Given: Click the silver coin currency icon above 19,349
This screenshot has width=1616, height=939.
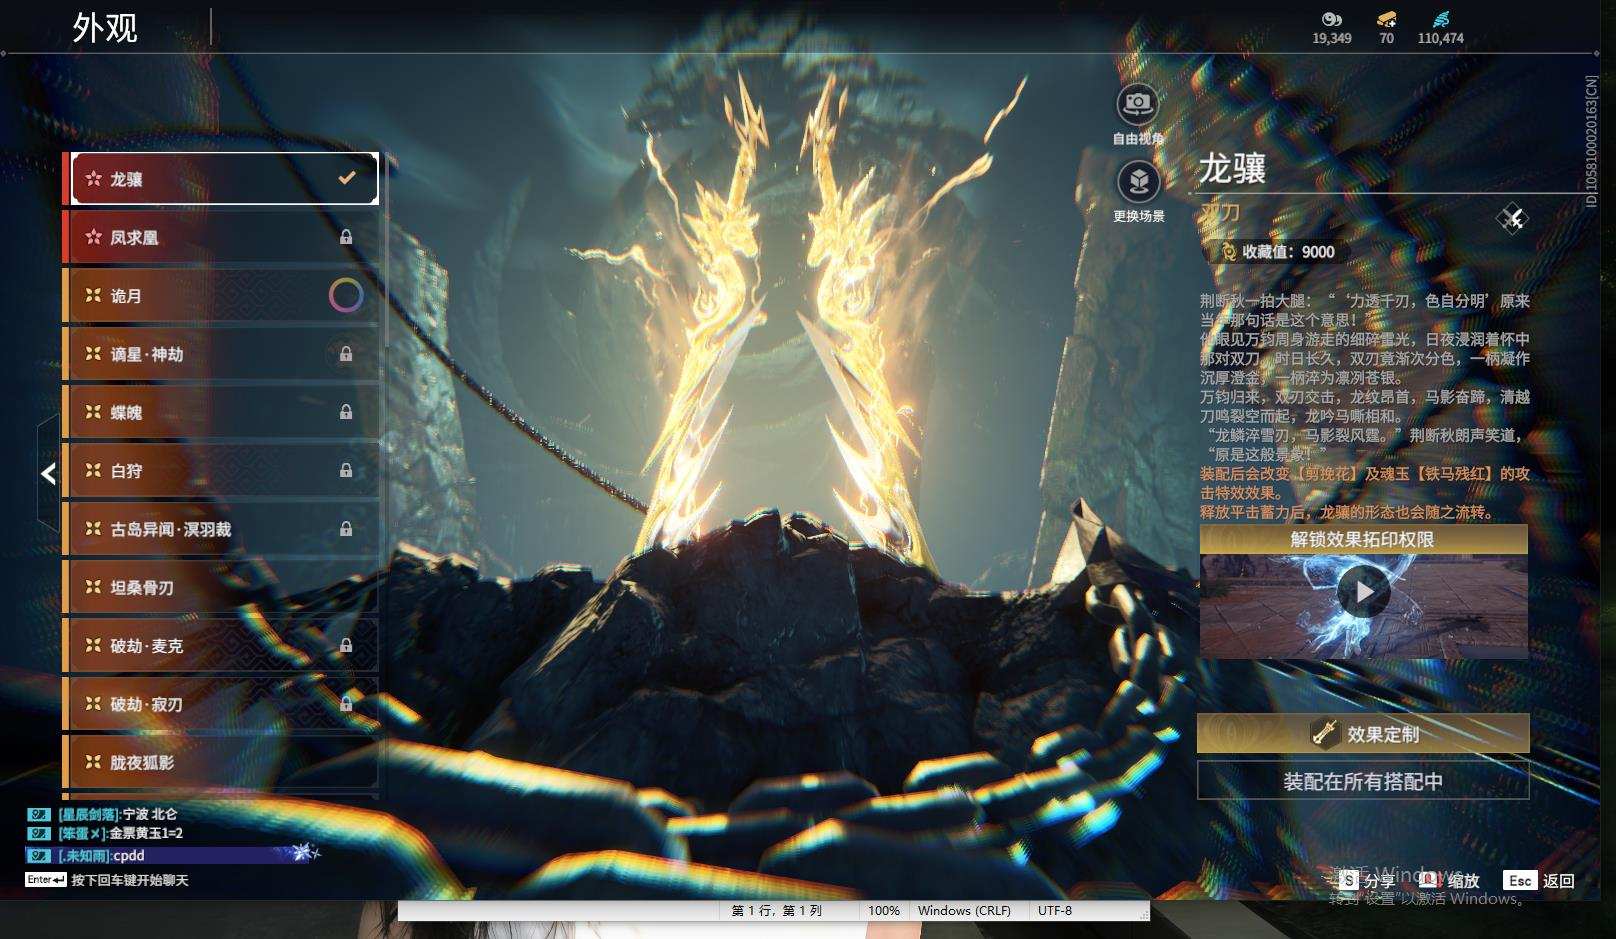Looking at the screenshot, I should pos(1331,19).
